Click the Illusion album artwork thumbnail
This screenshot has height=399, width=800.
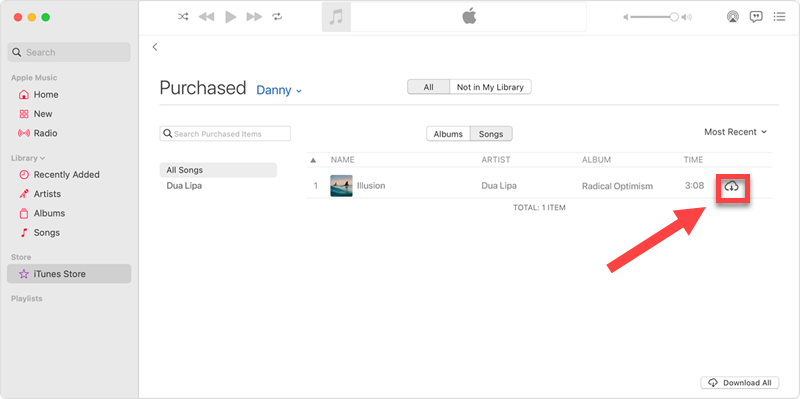coord(341,186)
